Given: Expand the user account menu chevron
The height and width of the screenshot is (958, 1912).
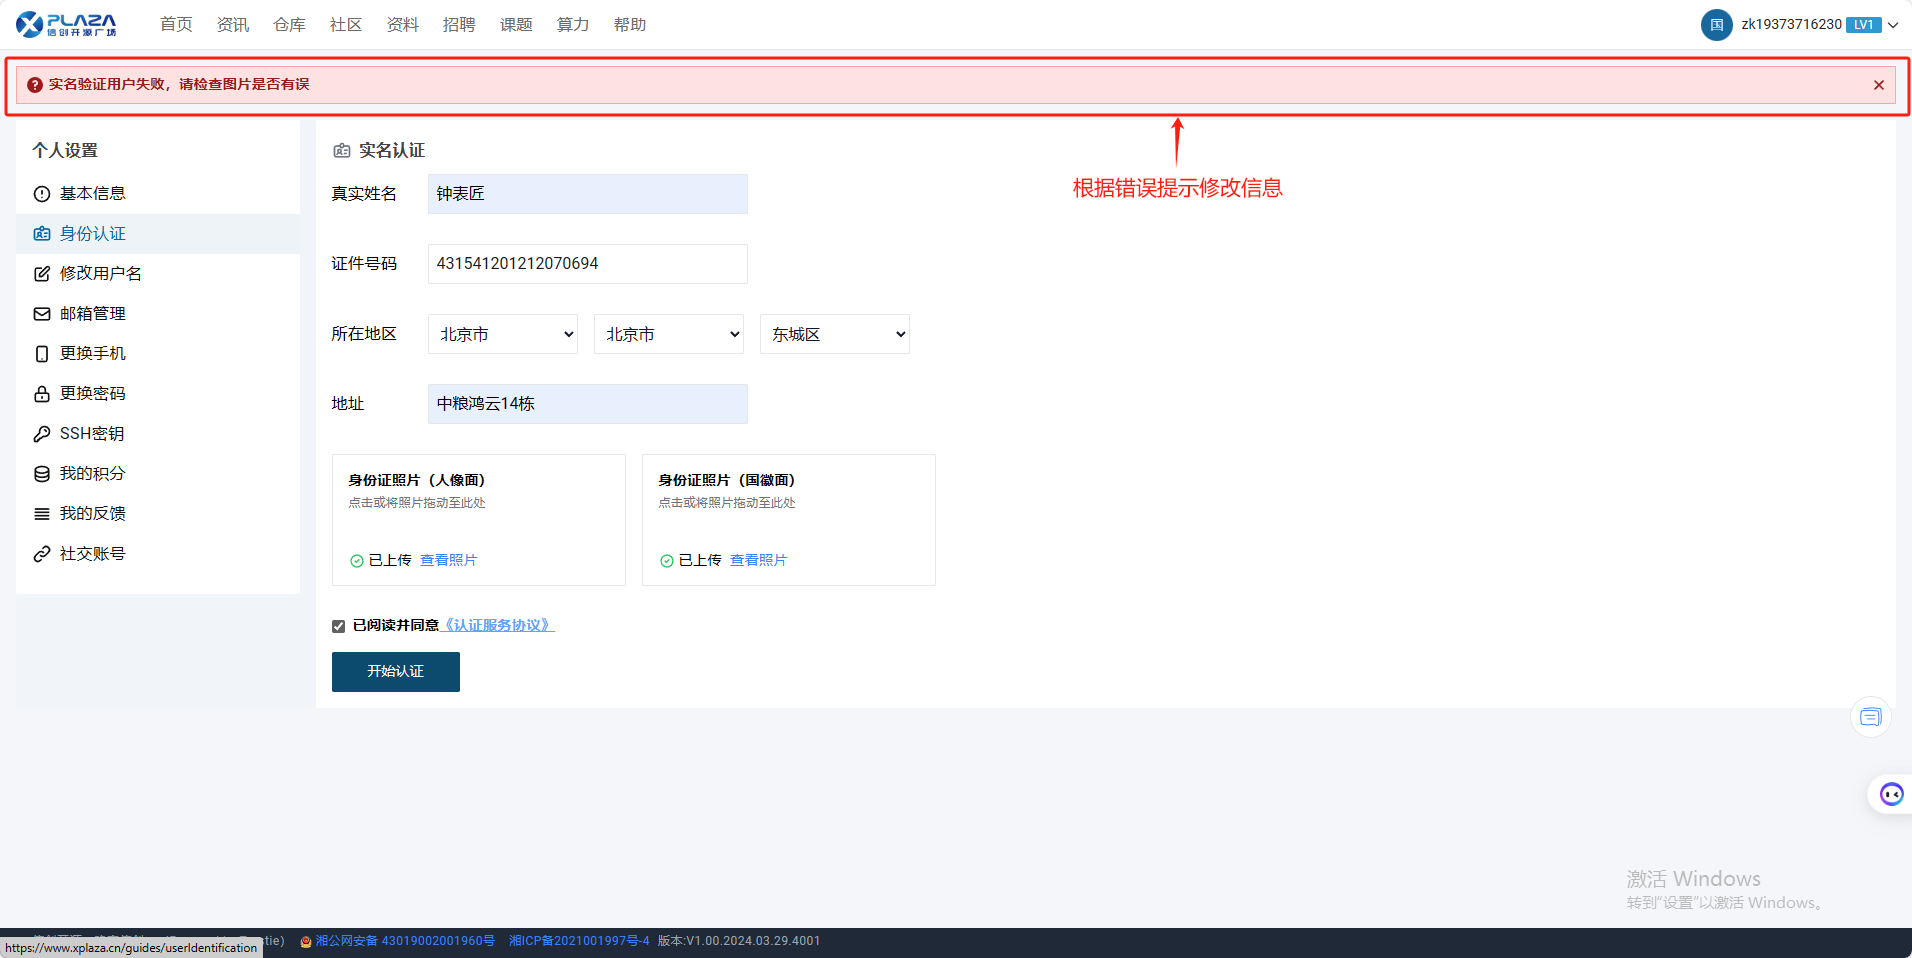Looking at the screenshot, I should click(1893, 25).
